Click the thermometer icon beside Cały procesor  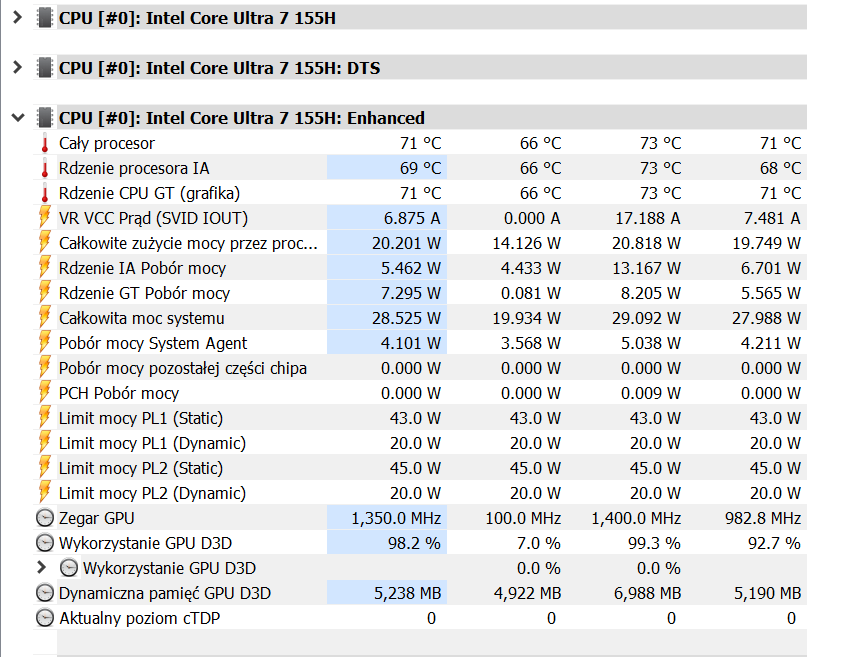click(44, 144)
